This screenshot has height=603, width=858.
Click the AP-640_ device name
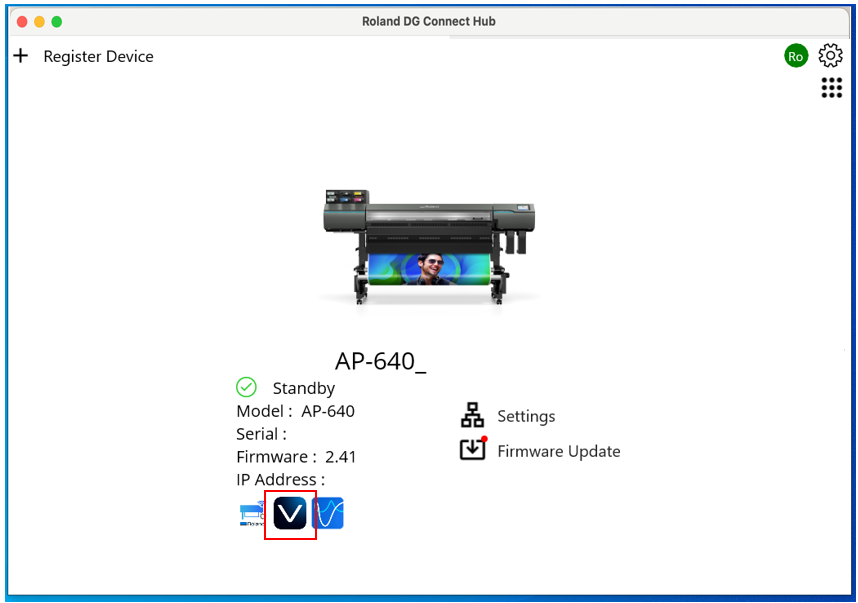point(380,361)
